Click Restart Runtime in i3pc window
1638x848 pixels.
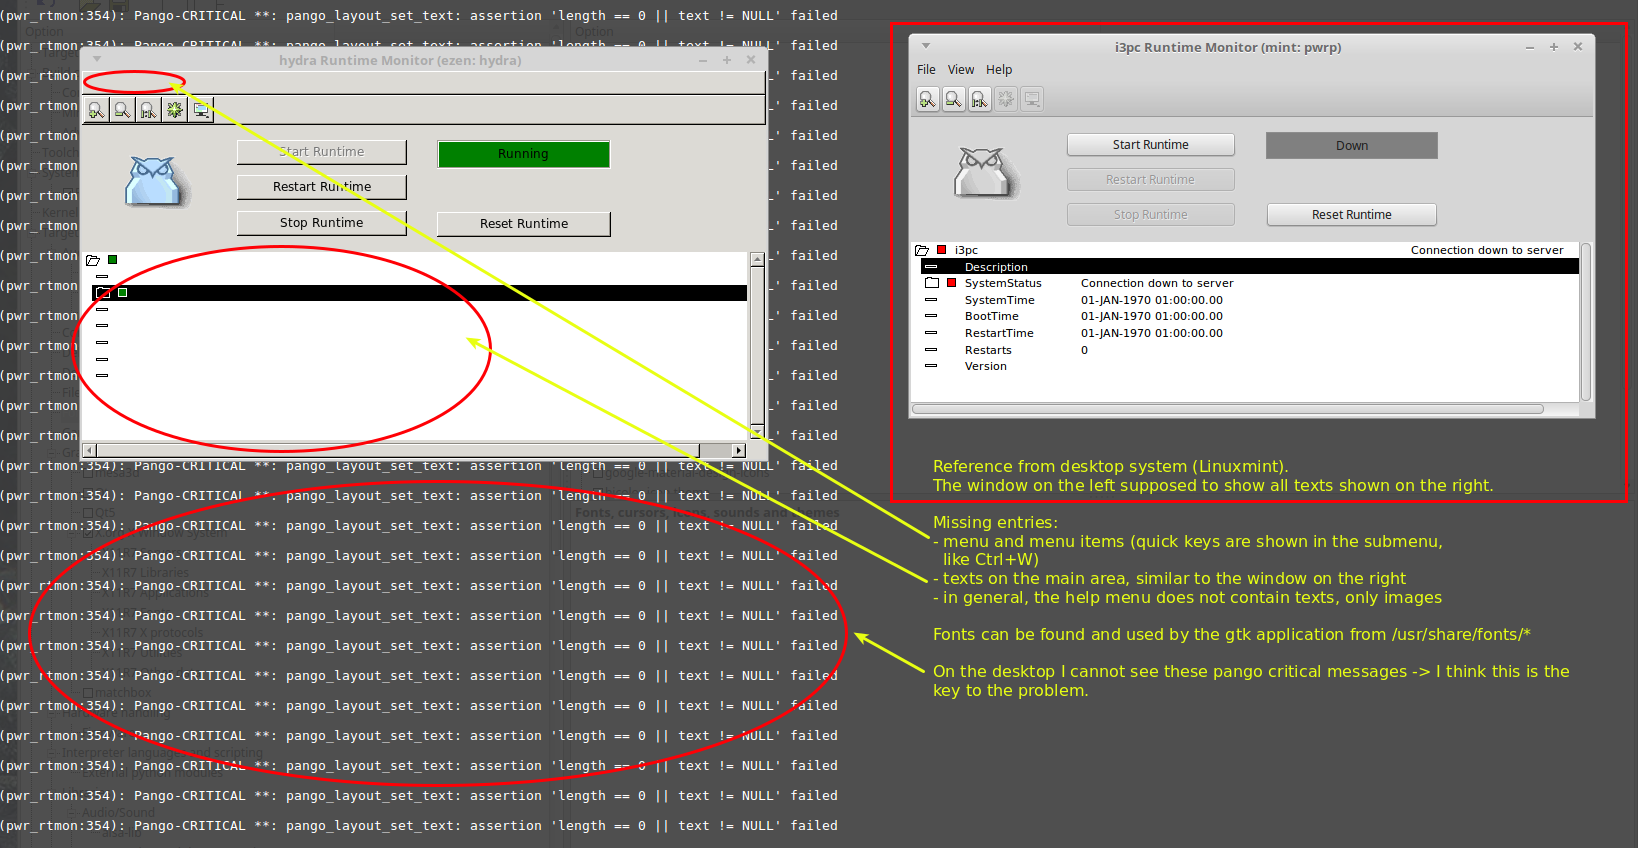1151,180
